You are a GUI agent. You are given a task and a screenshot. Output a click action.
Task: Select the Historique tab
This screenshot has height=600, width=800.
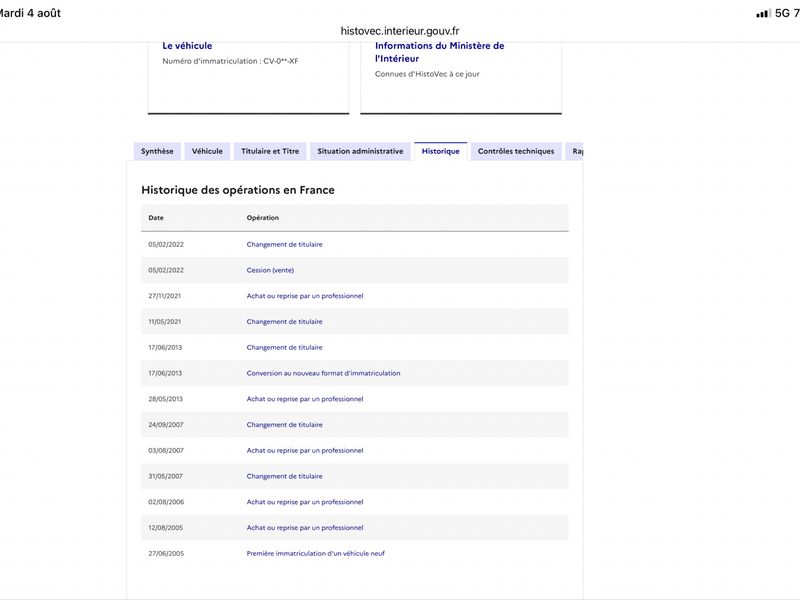pyautogui.click(x=440, y=151)
